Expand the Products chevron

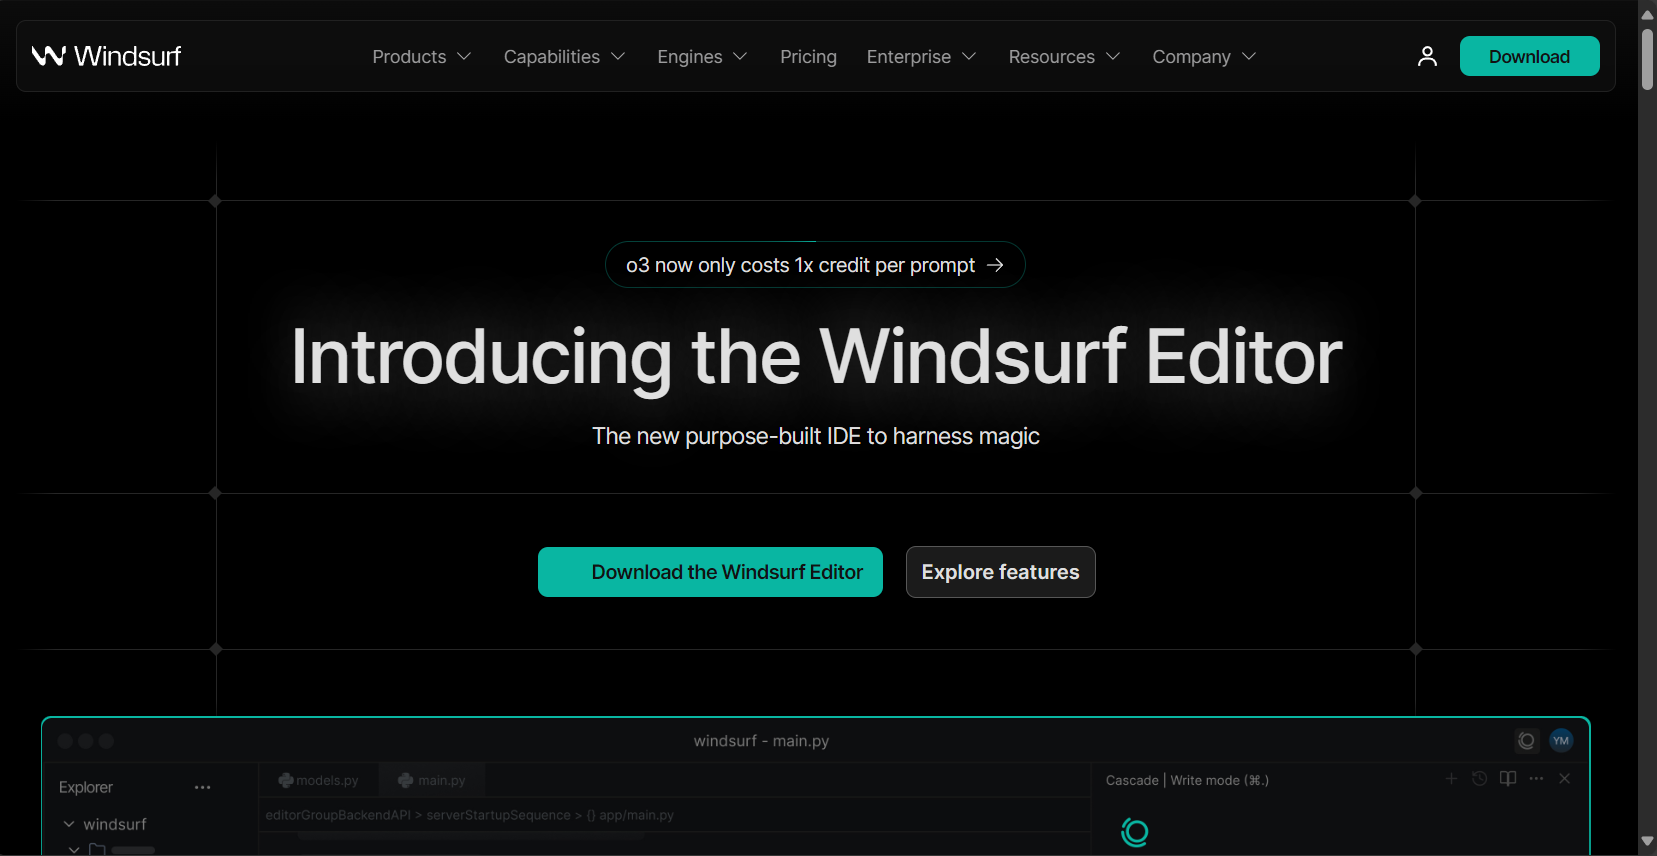point(464,57)
